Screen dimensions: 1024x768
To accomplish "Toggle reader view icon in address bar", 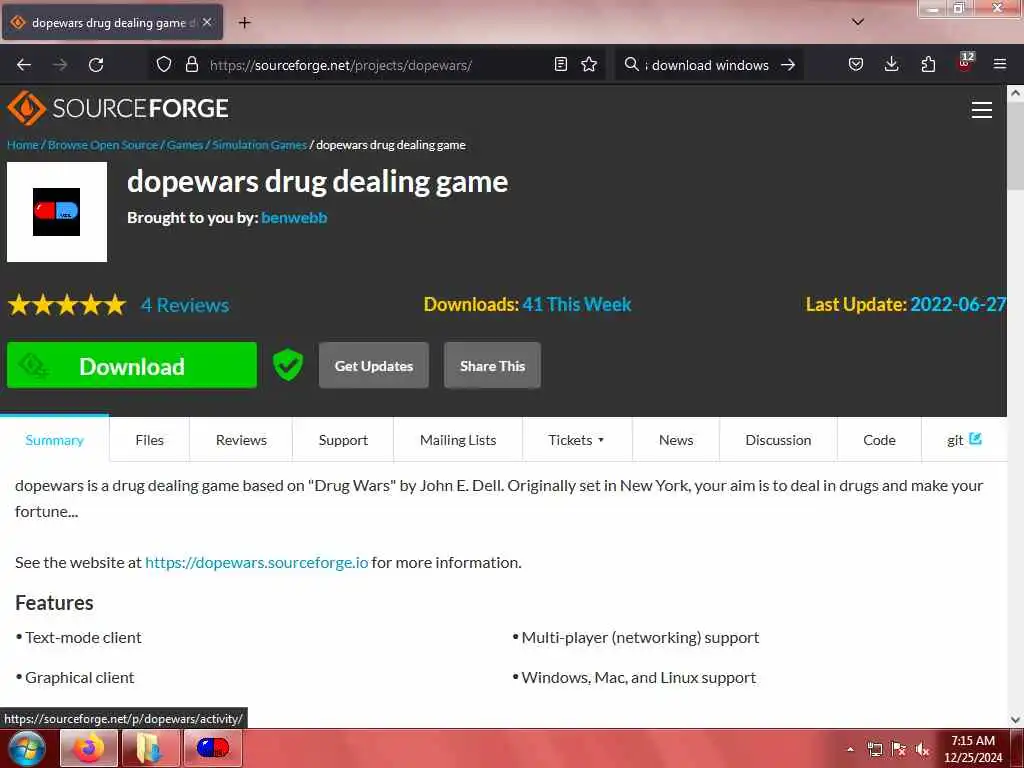I will coord(560,64).
